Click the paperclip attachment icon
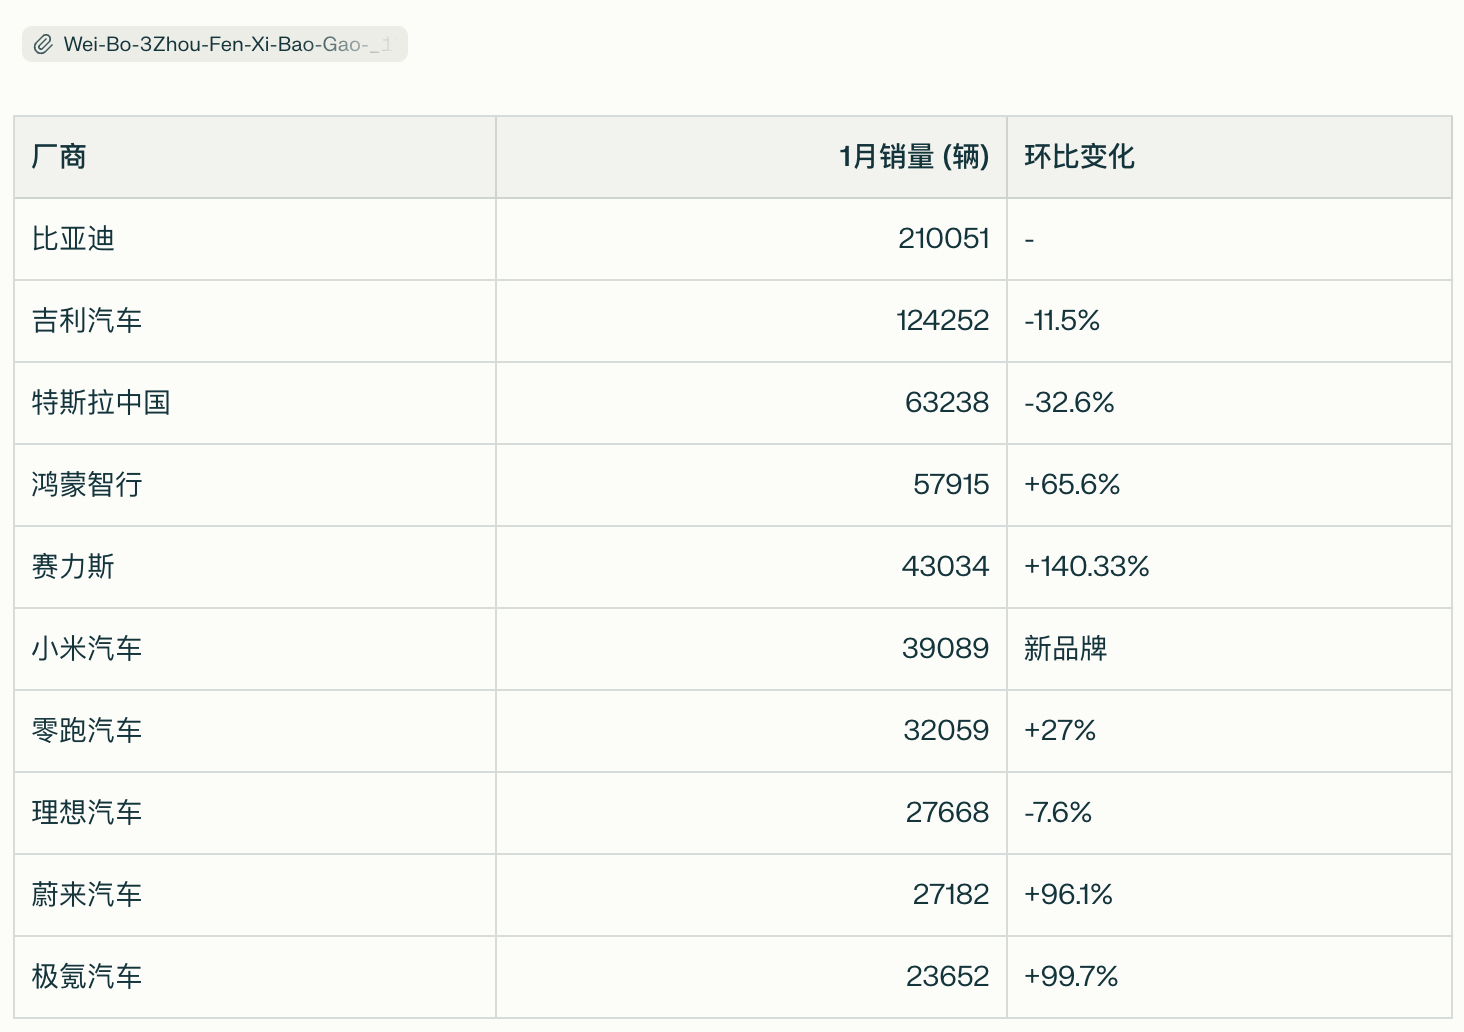The width and height of the screenshot is (1464, 1032). coord(43,45)
